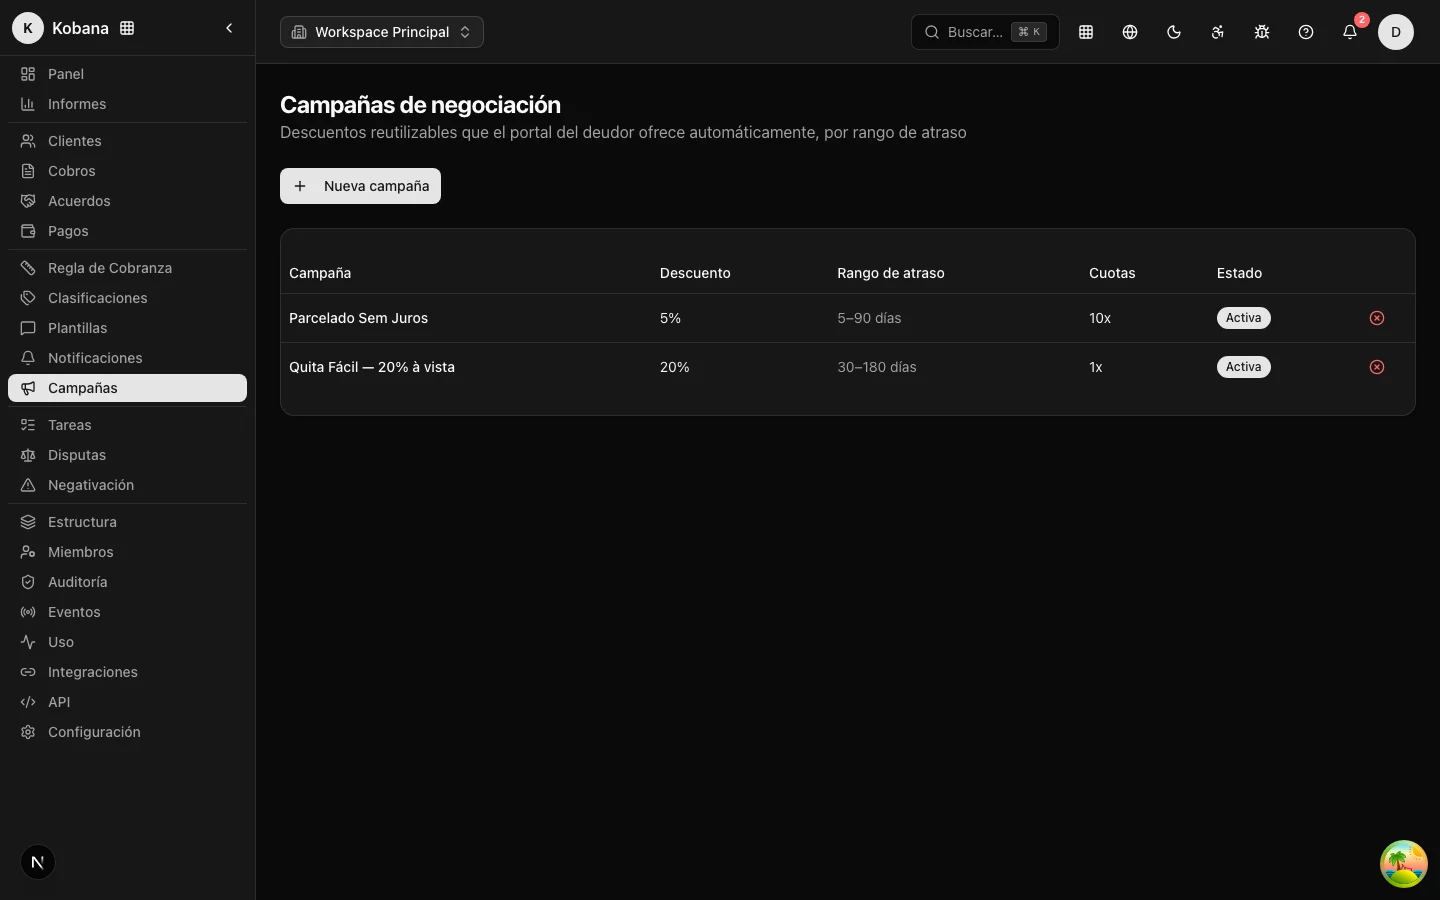The height and width of the screenshot is (900, 1440).
Task: Click Activa badge for Quita Fácil row
Action: 1244,367
